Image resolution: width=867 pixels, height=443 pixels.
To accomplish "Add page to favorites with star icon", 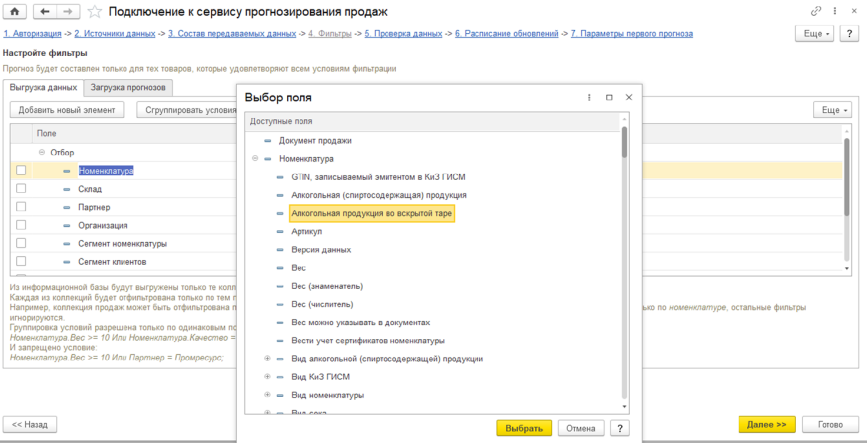I will 94,11.
